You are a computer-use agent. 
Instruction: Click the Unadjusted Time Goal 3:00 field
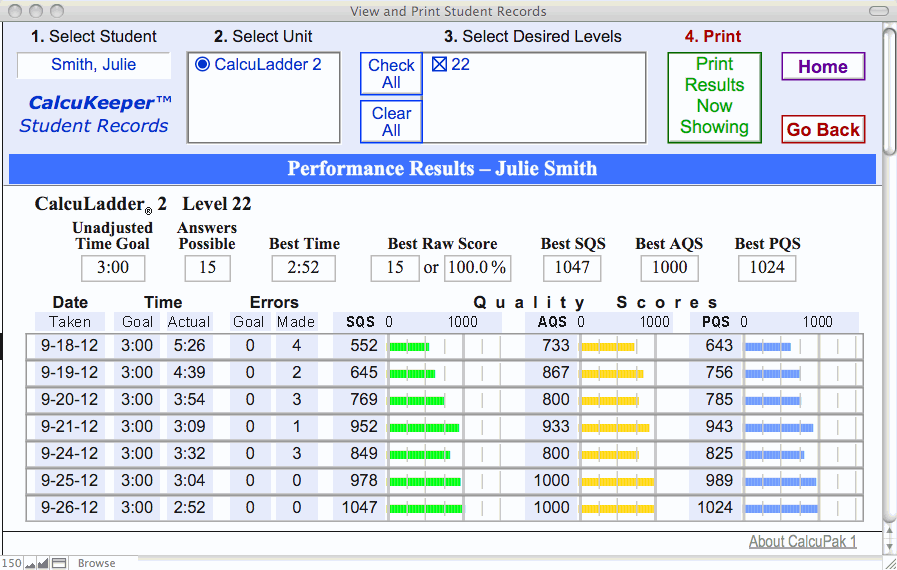tap(113, 268)
